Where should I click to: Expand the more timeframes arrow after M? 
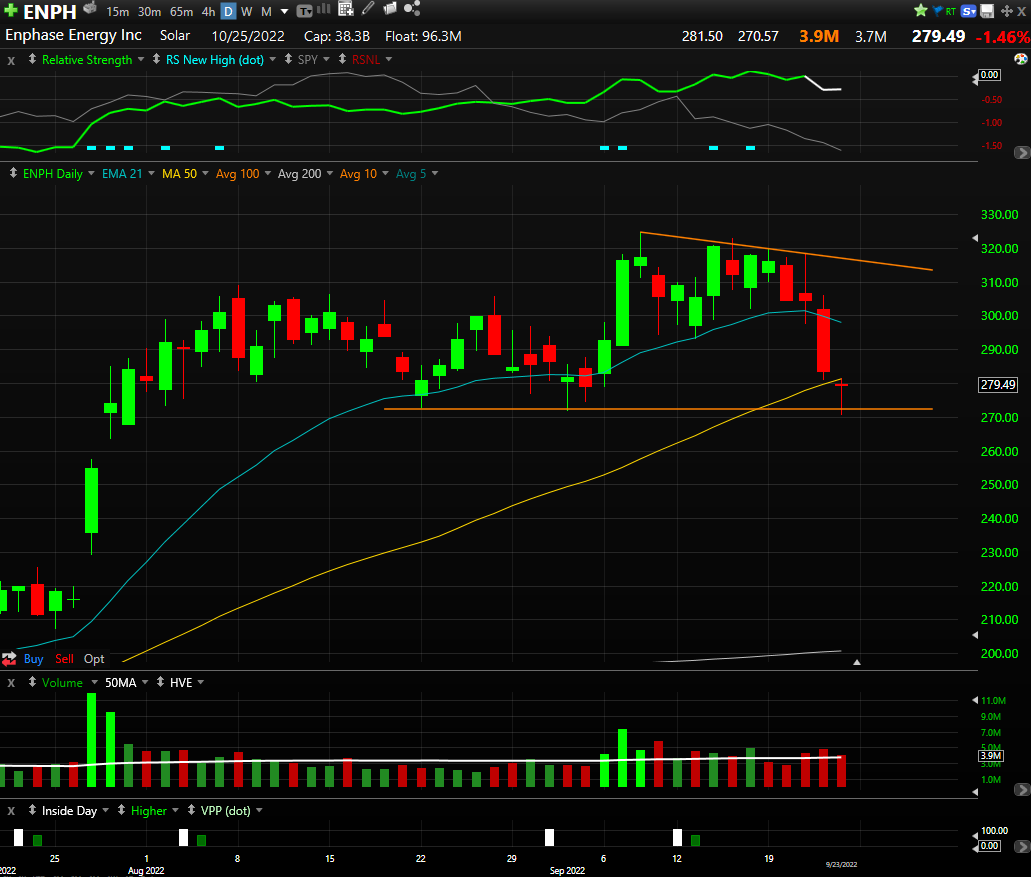click(285, 12)
